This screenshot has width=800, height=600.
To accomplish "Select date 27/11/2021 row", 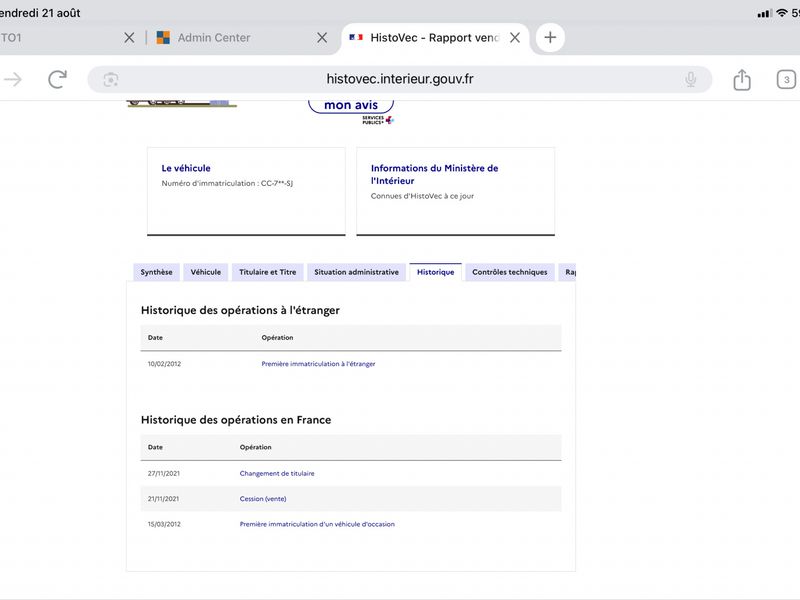I will click(x=351, y=473).
